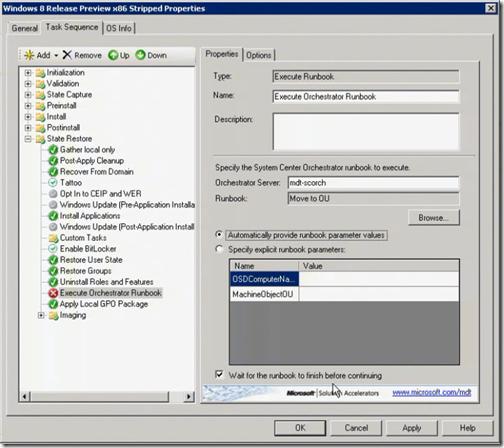Select the Initialization folder icon
The image size is (504, 448).
pyautogui.click(x=40, y=73)
